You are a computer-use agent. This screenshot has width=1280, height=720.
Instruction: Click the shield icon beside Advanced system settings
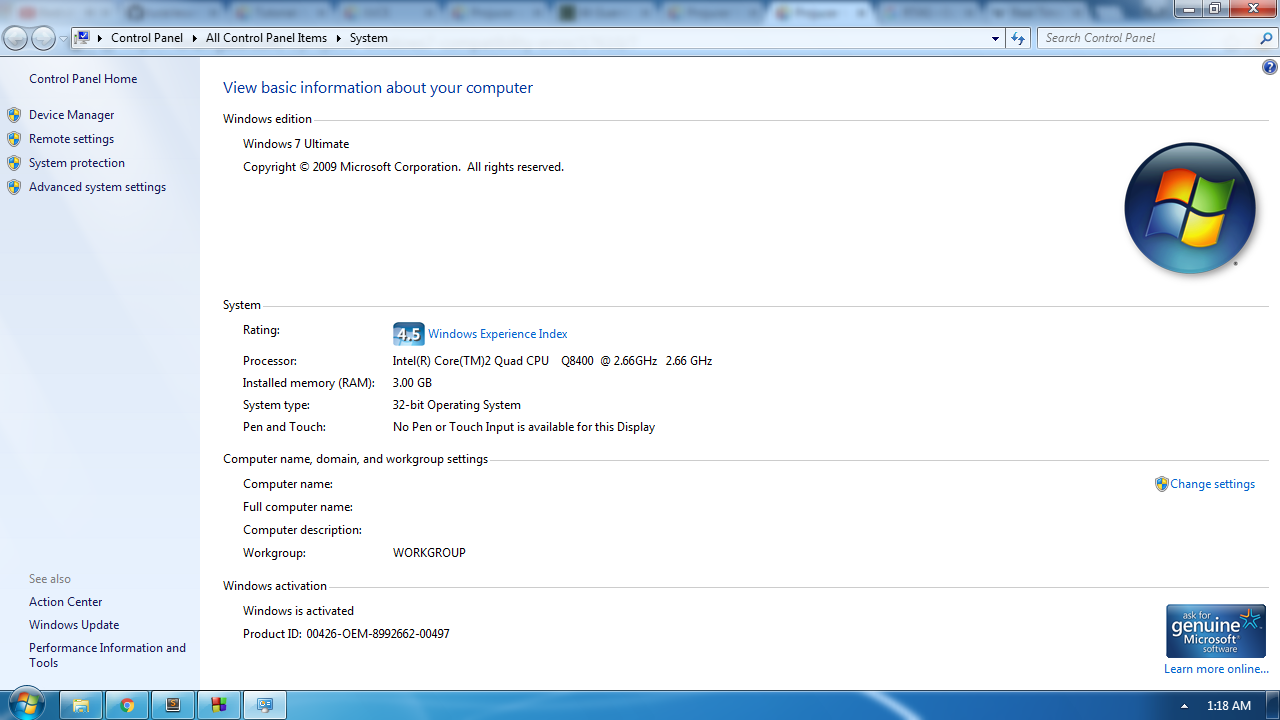[x=14, y=187]
